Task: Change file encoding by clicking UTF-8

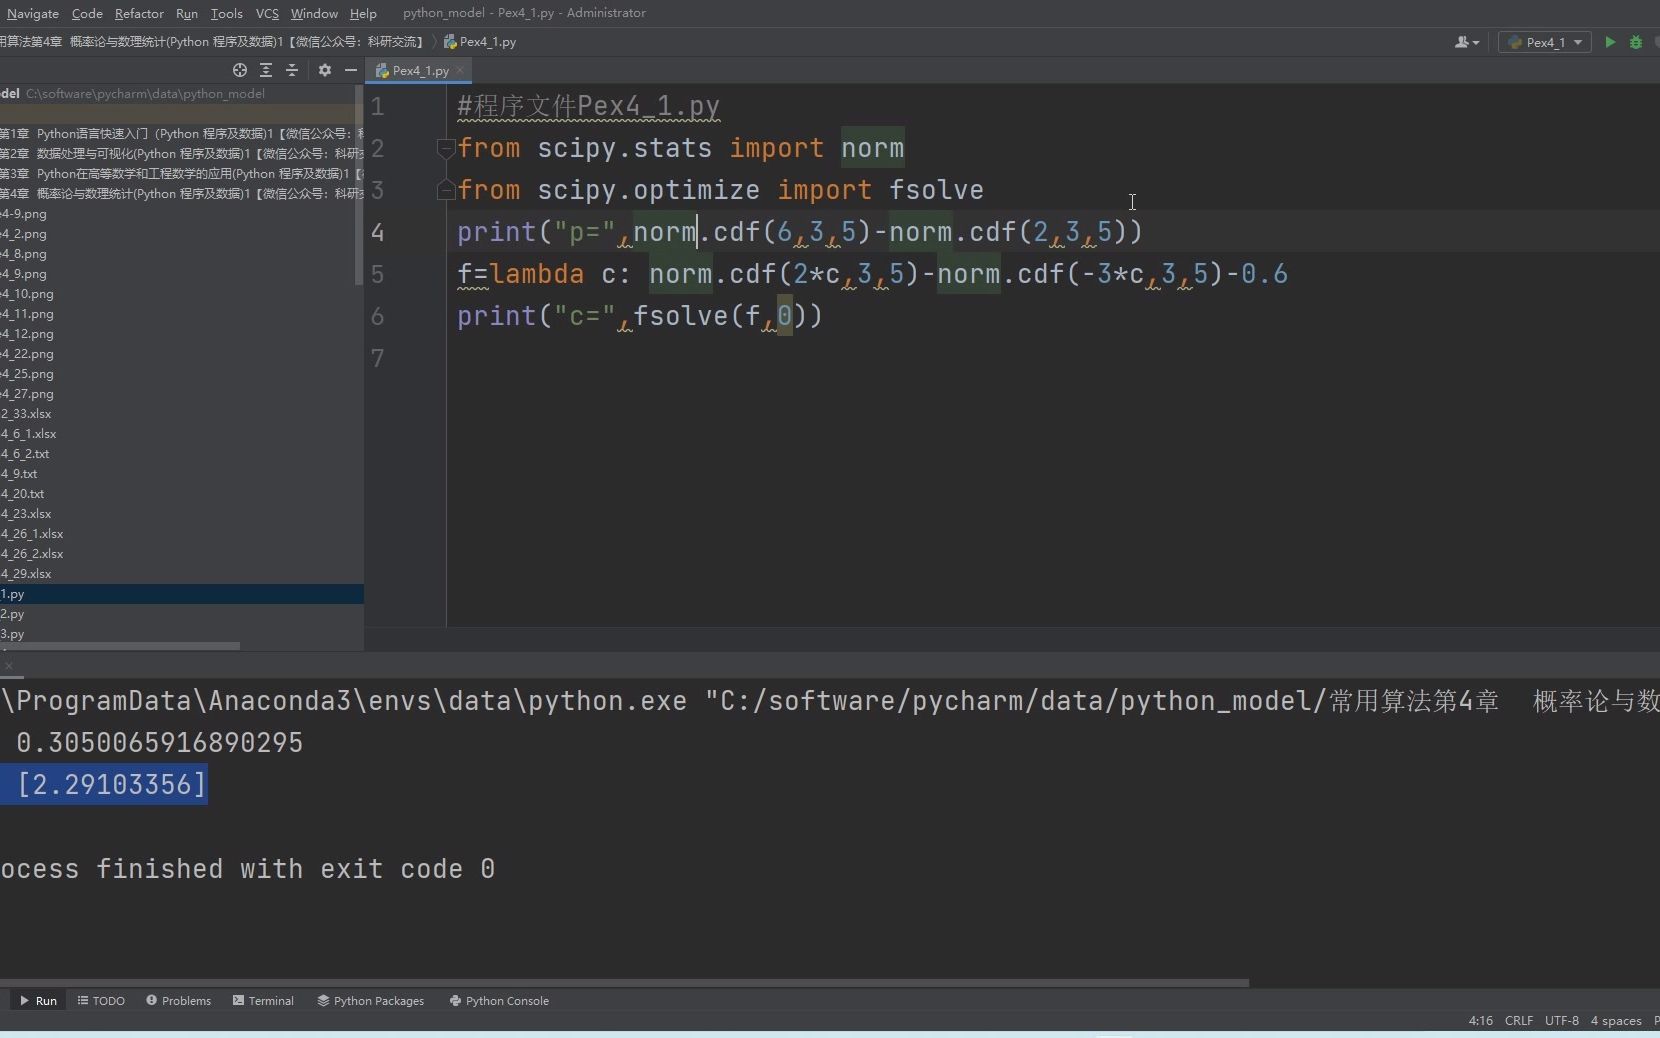Action: [x=1562, y=1021]
